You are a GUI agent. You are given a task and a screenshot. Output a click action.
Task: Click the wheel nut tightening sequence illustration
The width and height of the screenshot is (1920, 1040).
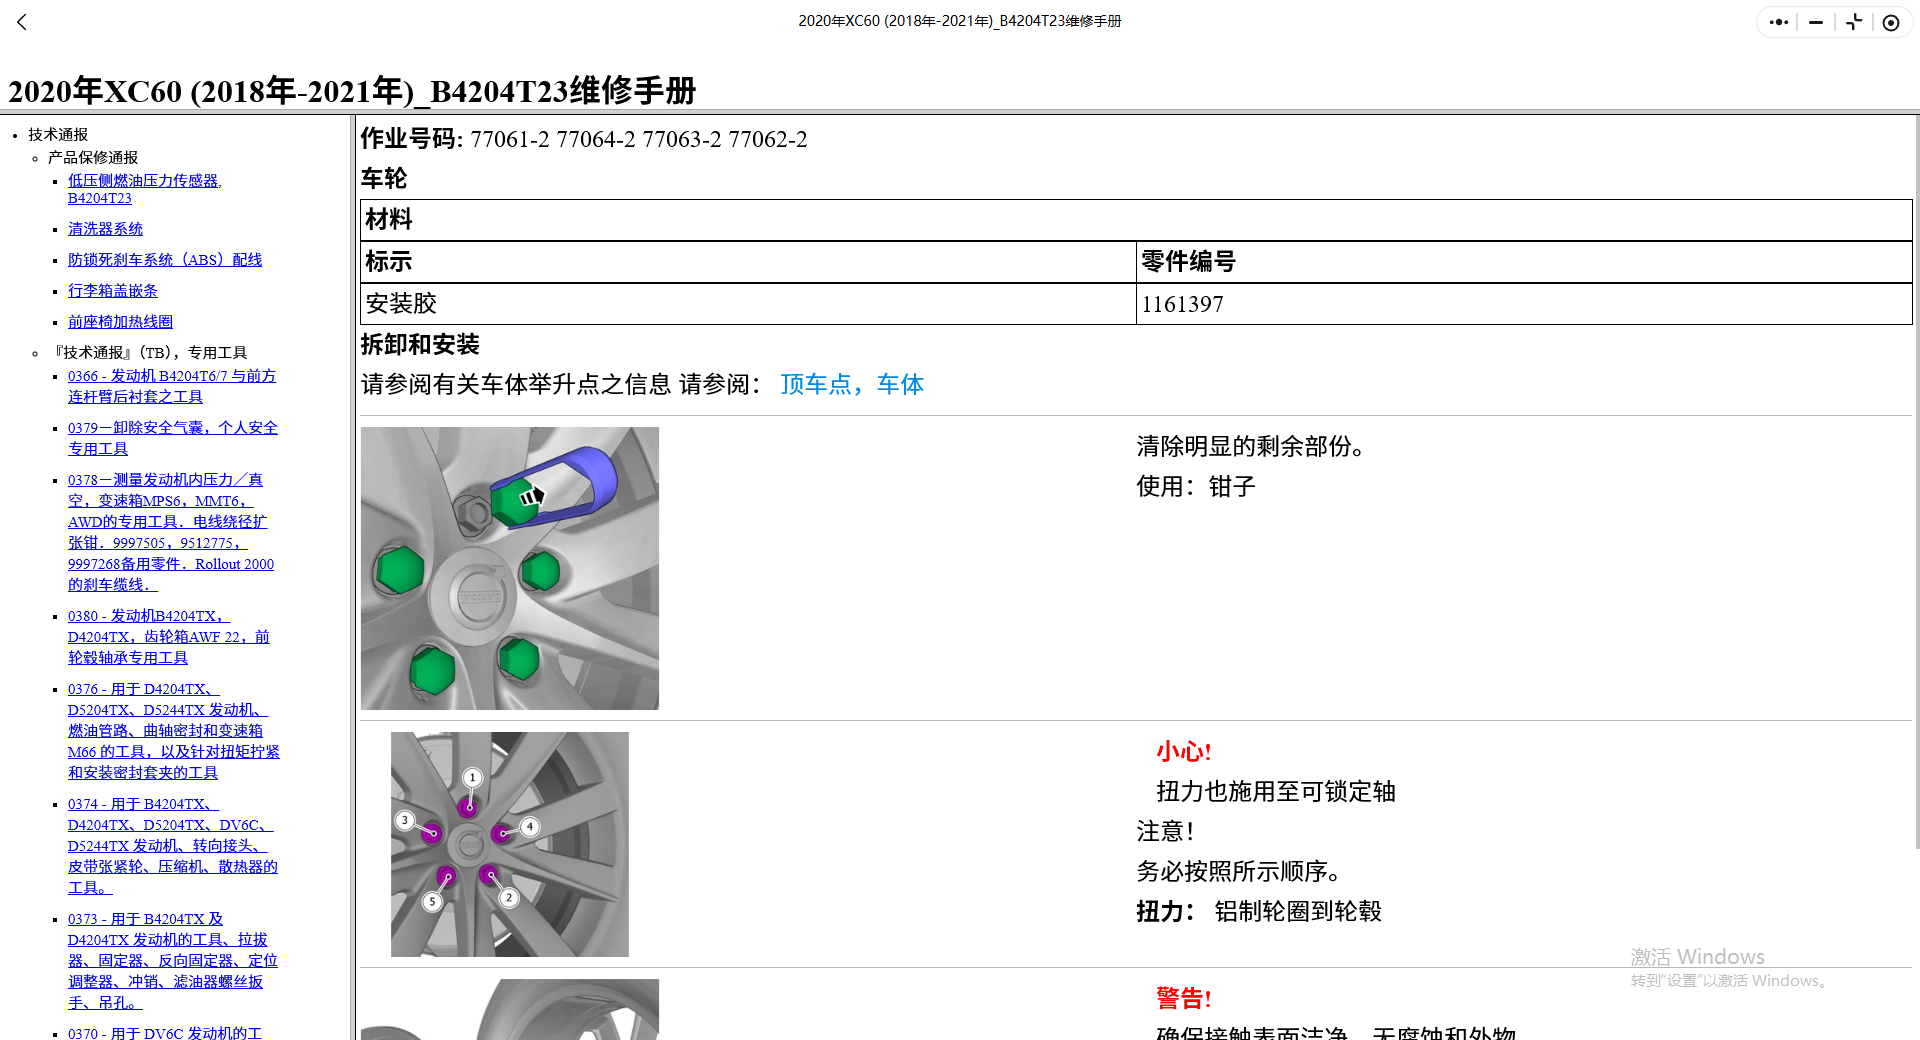[510, 844]
